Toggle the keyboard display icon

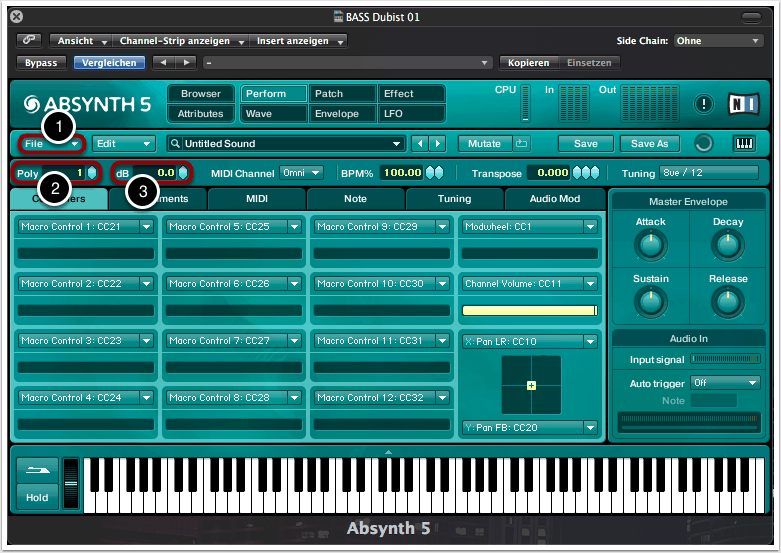point(744,144)
